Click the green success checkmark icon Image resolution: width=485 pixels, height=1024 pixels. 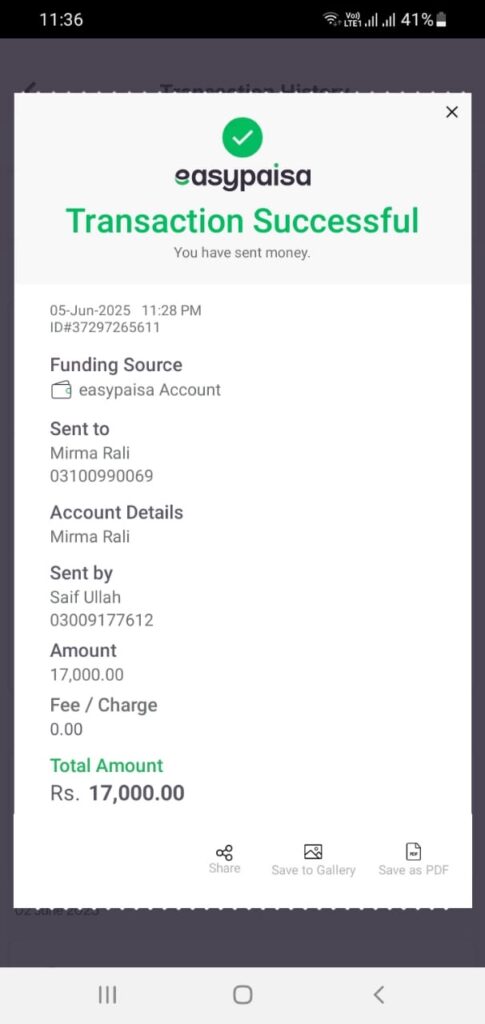click(242, 137)
